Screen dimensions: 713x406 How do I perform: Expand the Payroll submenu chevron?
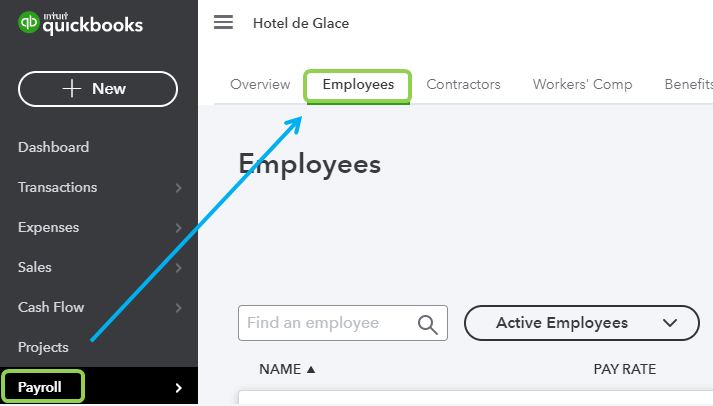pos(179,388)
